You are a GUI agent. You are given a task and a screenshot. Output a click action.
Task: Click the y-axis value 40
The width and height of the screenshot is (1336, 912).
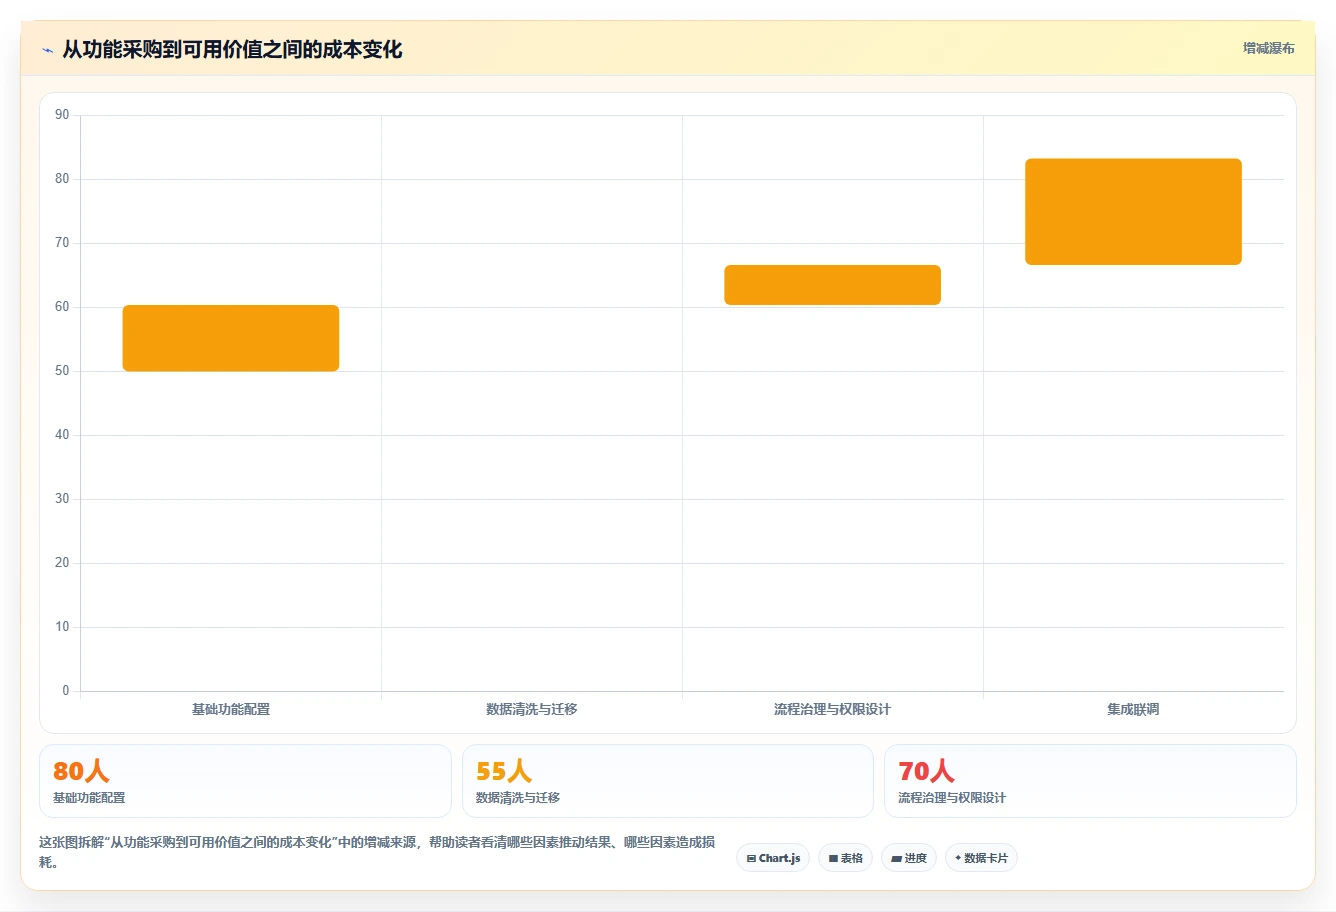click(x=62, y=435)
